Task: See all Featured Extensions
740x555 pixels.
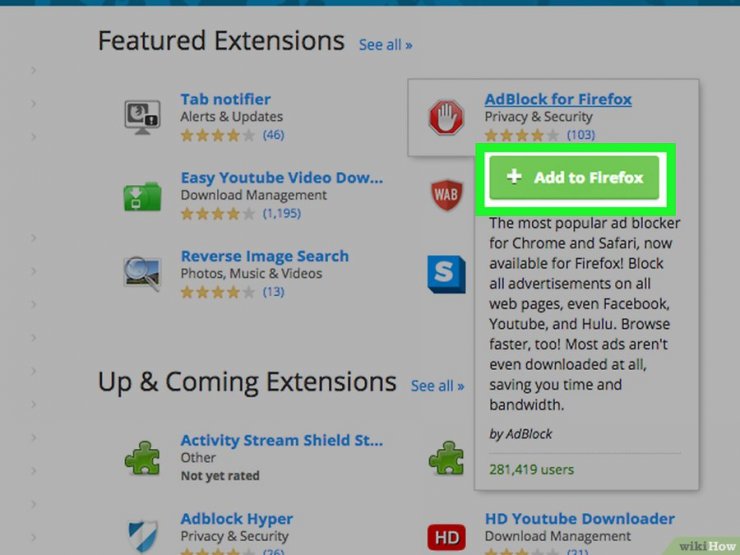Action: point(386,45)
